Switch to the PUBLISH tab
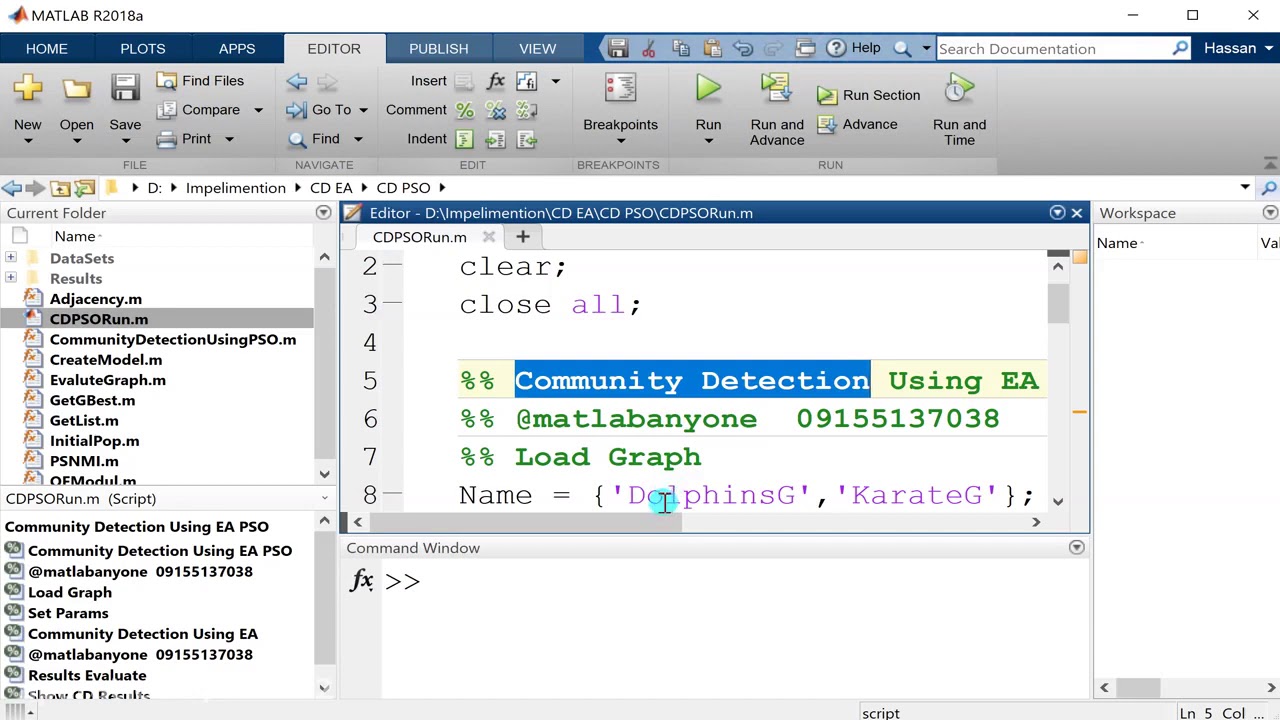This screenshot has width=1280, height=720. [438, 49]
